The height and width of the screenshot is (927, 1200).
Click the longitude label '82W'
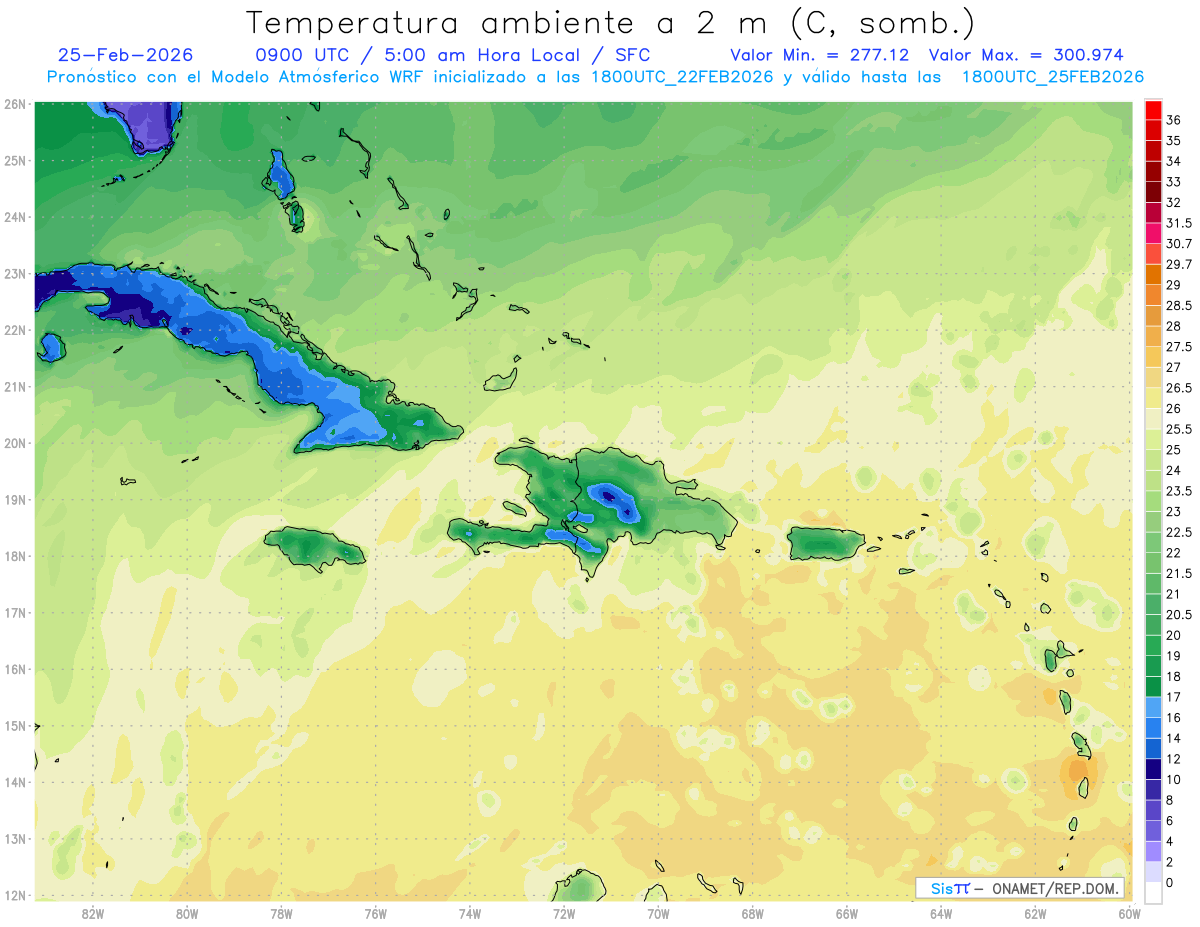pos(93,913)
